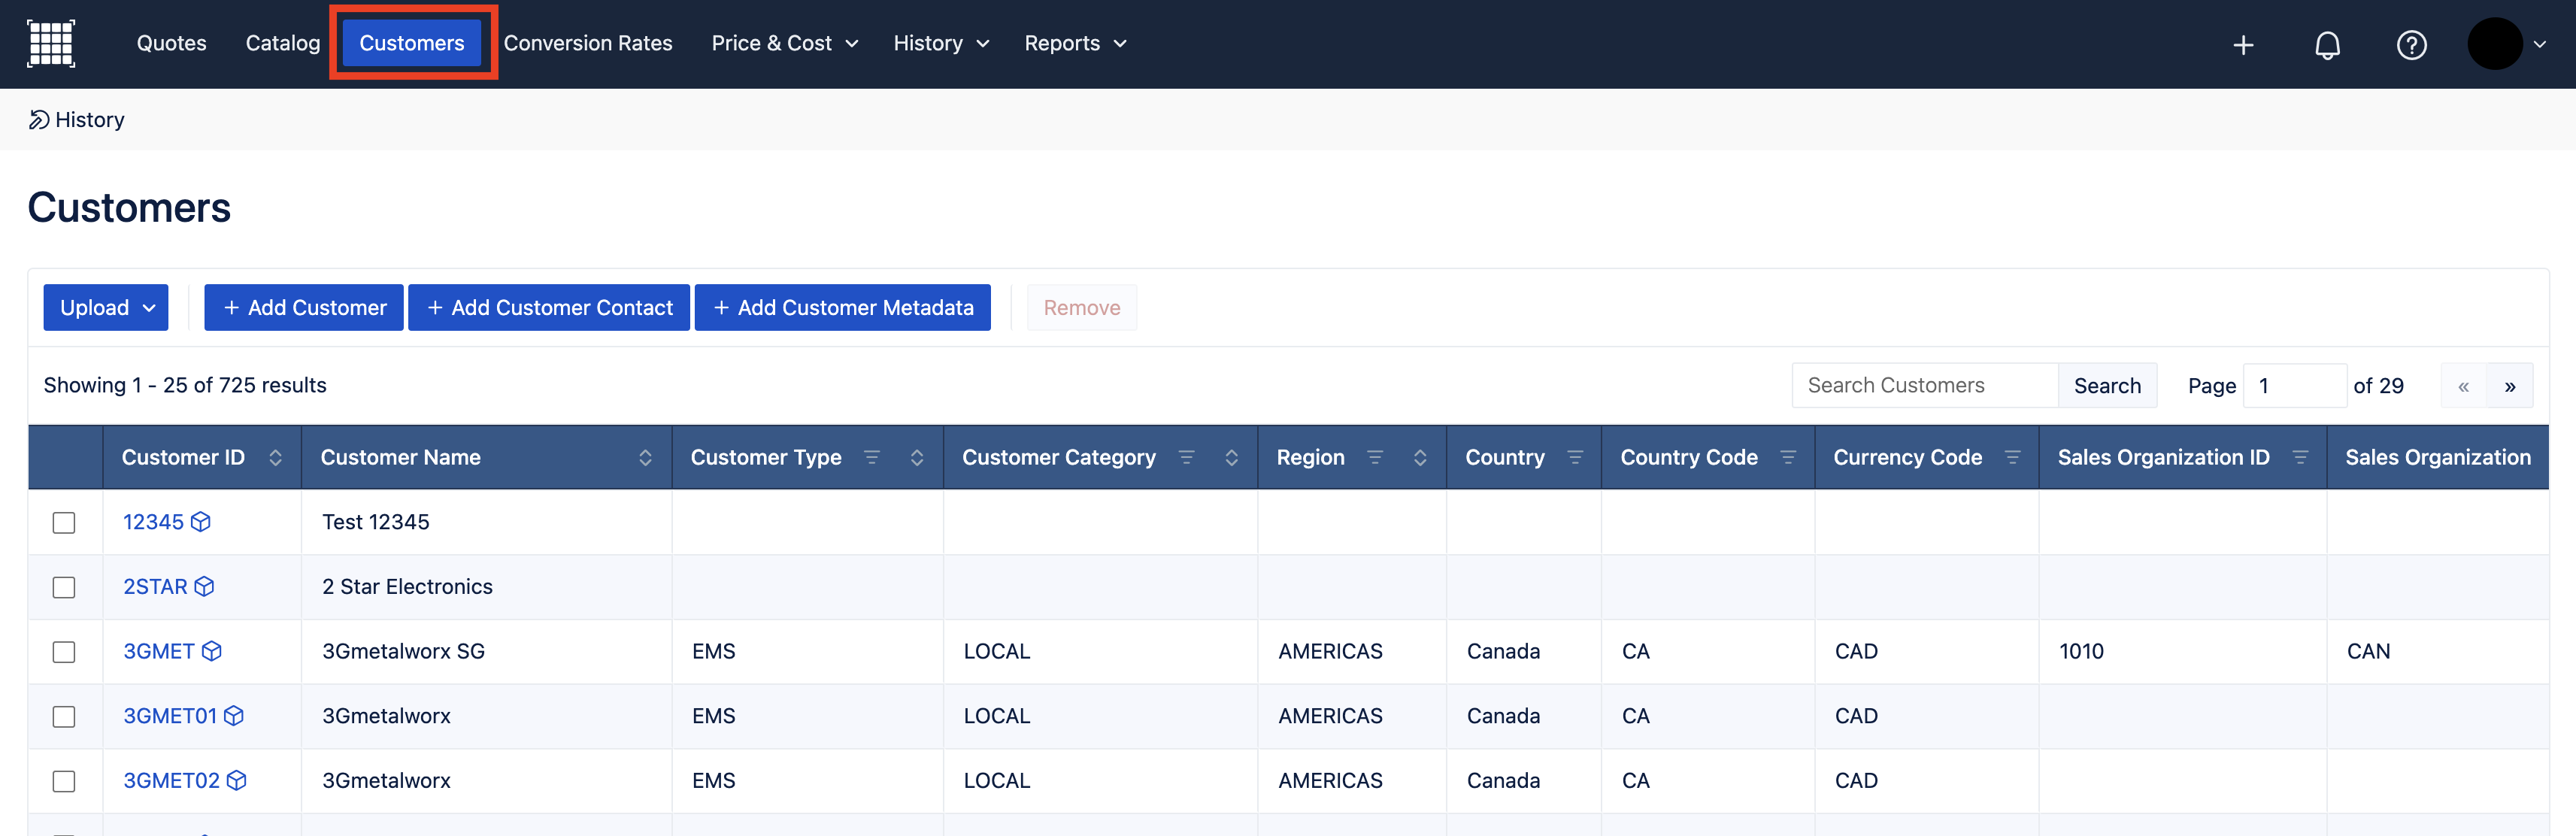Click the "Showing 1 - 25 of 725 results" text
Image resolution: width=2576 pixels, height=836 pixels.
185,385
